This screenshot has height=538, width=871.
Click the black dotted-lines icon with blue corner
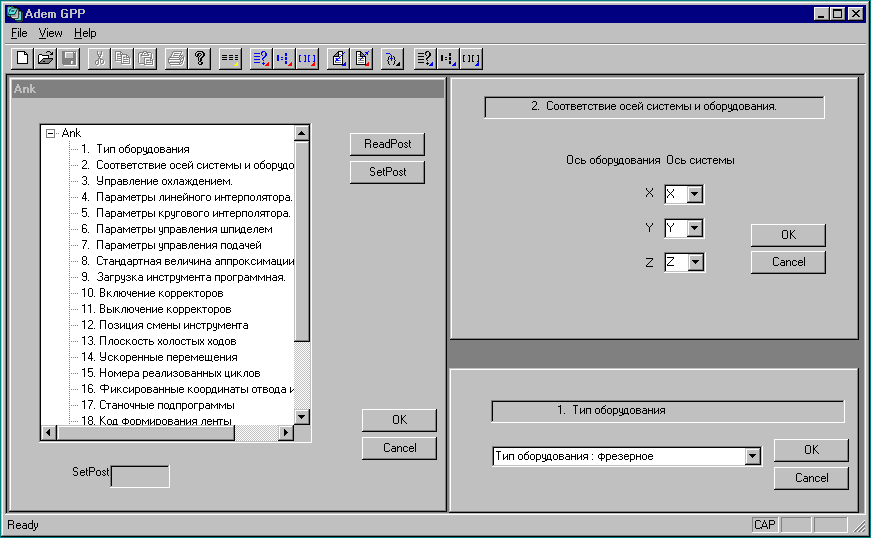coord(448,58)
